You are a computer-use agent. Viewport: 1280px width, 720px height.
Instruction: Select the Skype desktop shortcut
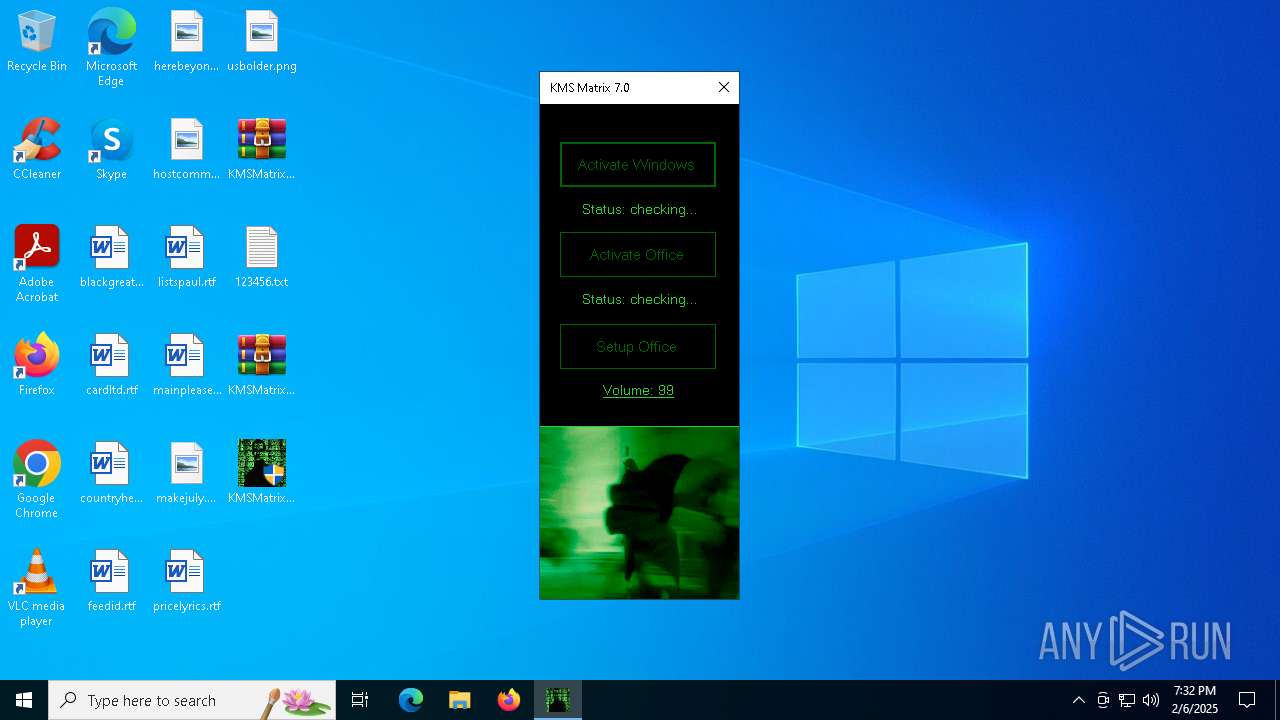(x=111, y=150)
